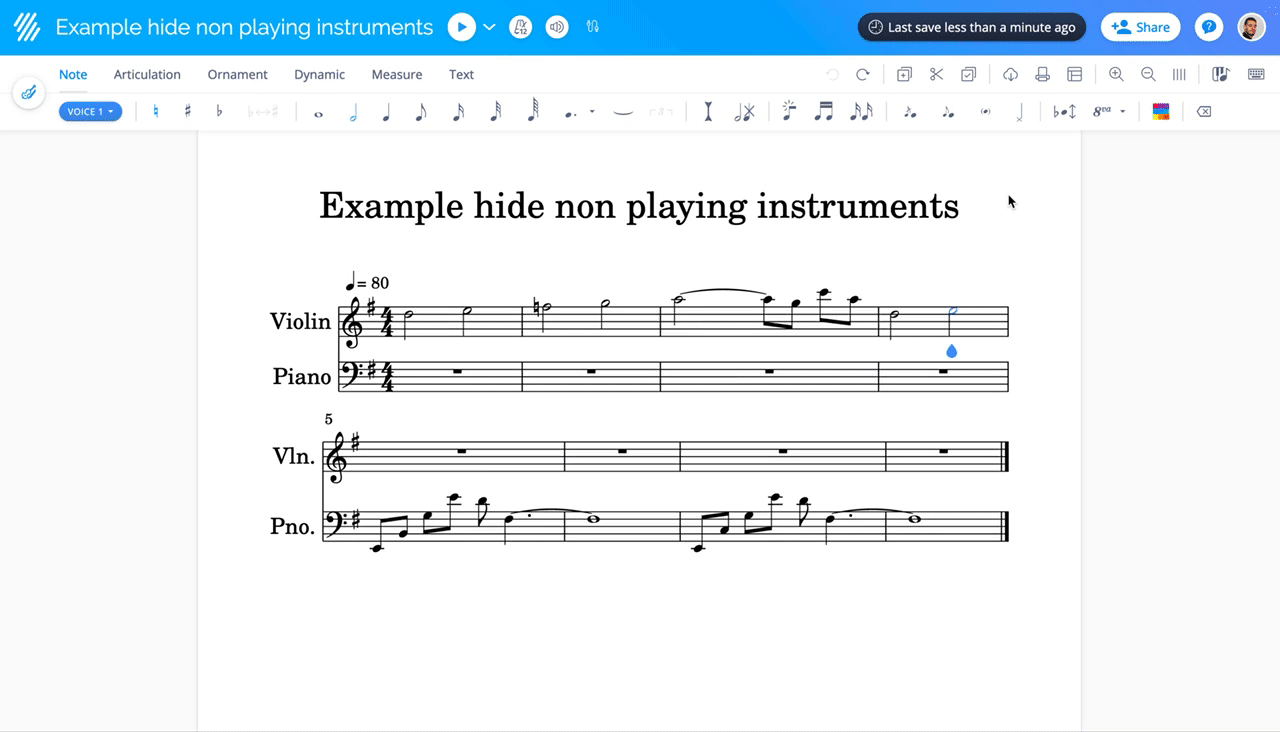Expand the 8va octave options
This screenshot has width=1280, height=732.
(x=1122, y=111)
